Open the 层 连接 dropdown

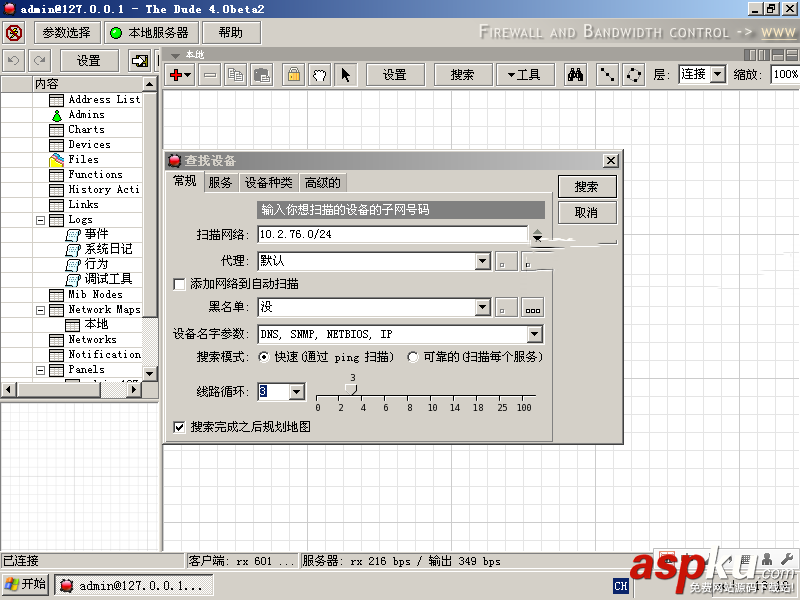click(718, 75)
